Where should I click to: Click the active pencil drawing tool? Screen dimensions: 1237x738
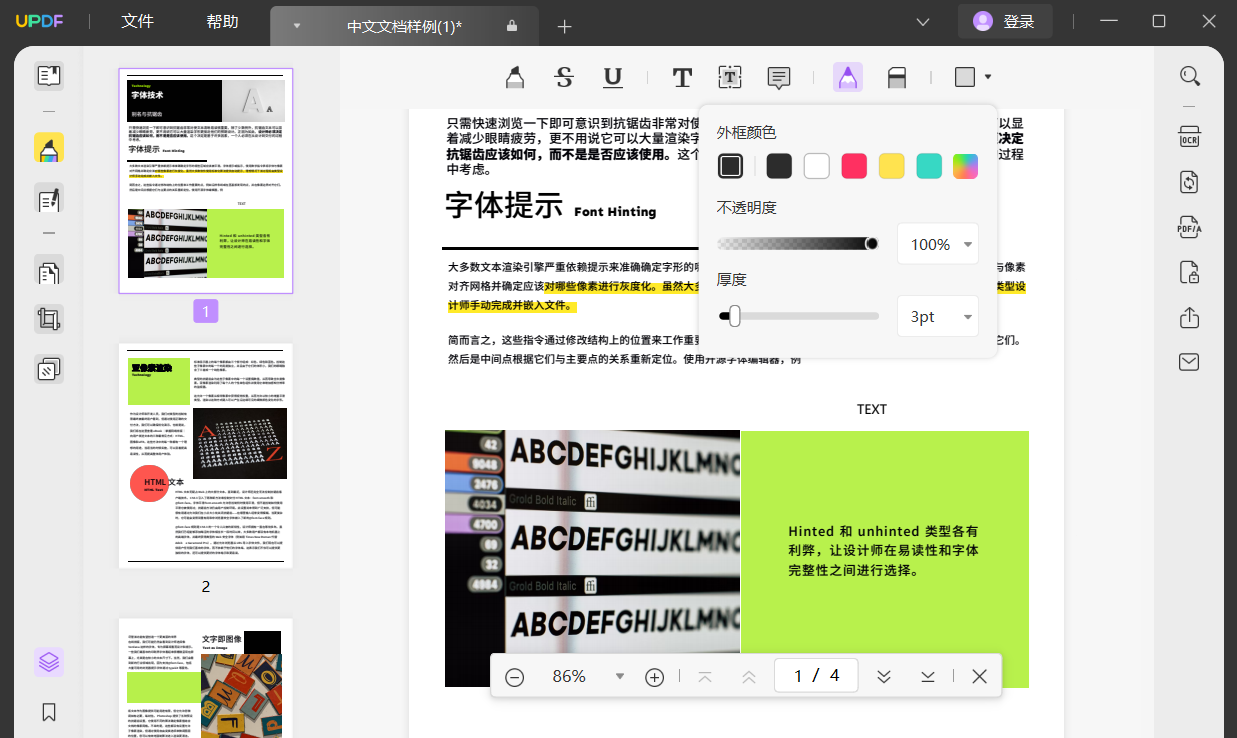point(848,77)
